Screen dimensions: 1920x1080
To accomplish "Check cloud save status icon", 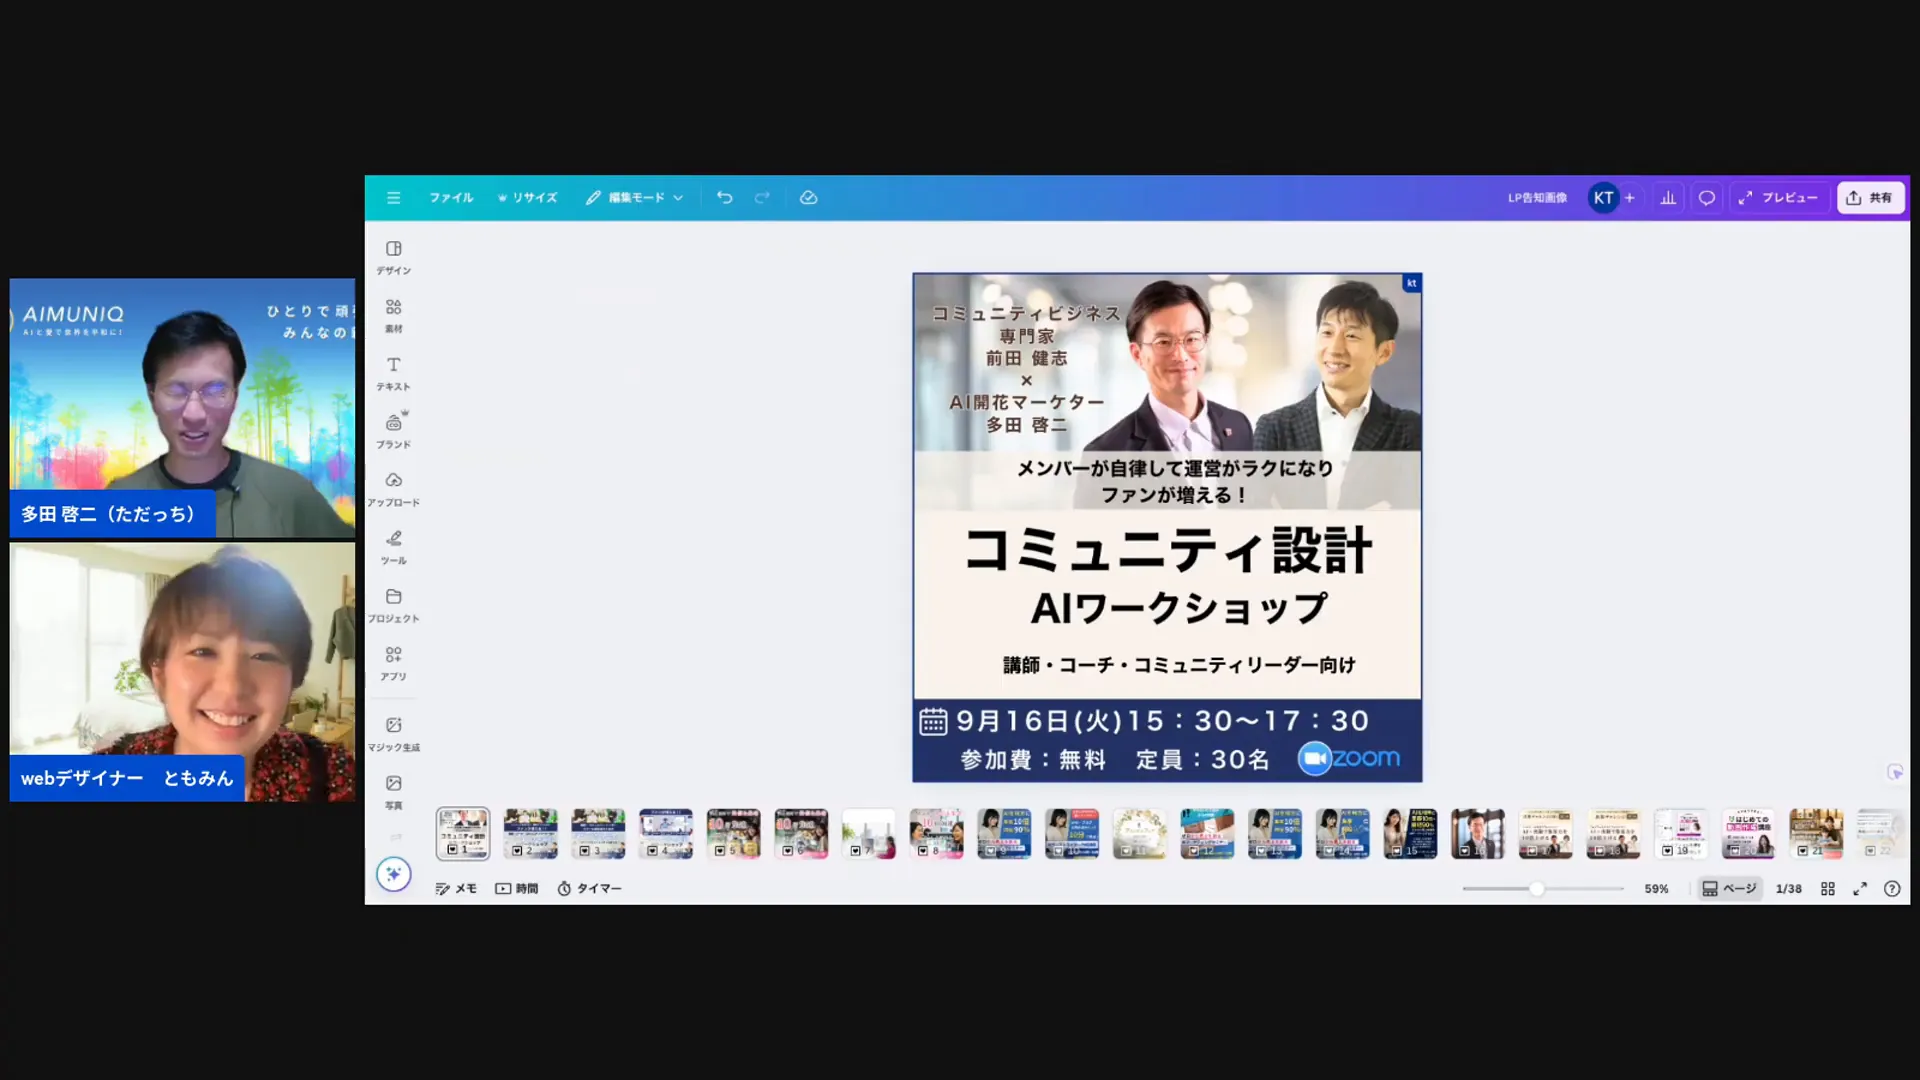I will click(x=809, y=198).
